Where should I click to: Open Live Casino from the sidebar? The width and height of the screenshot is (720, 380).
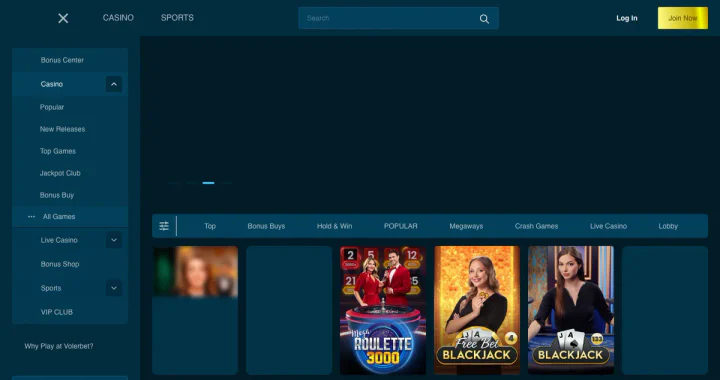point(59,240)
